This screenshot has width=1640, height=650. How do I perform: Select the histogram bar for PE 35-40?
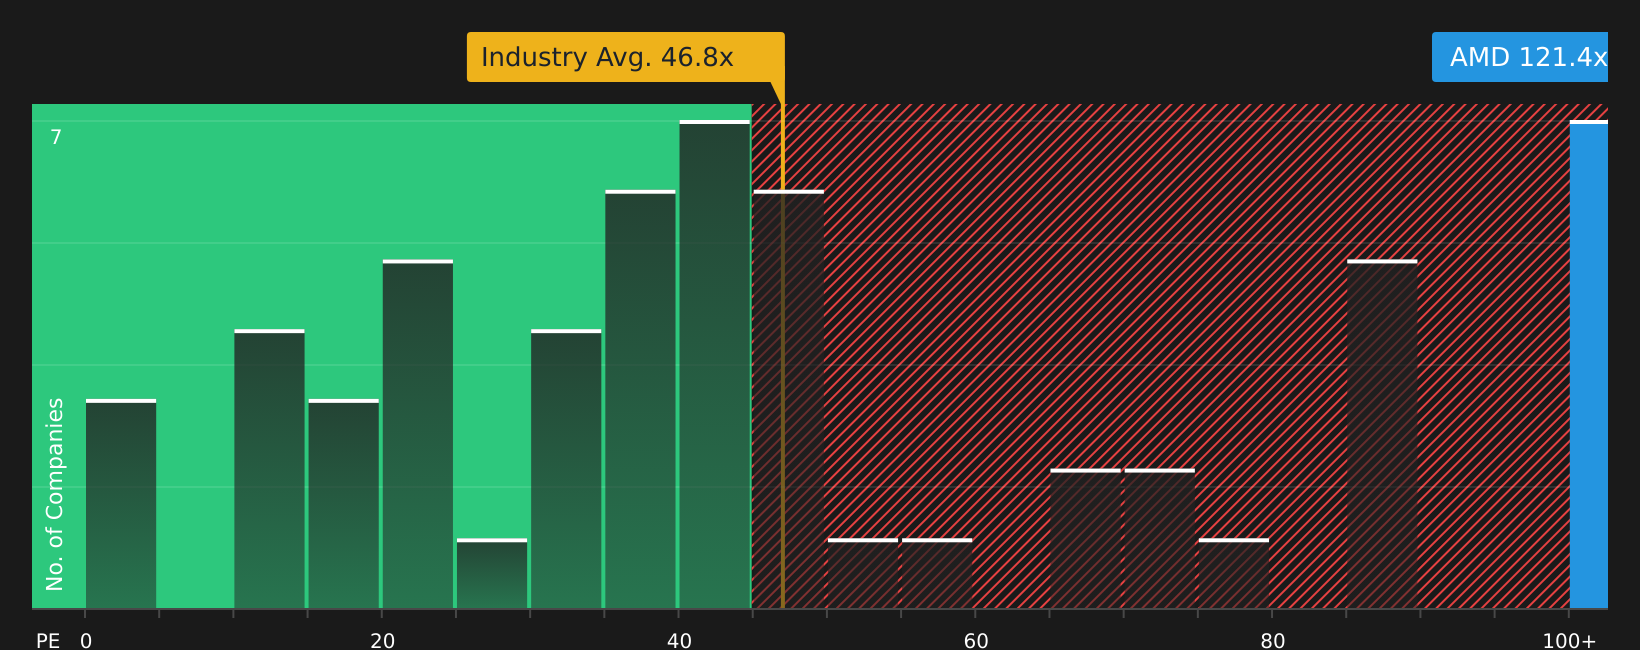pos(640,399)
